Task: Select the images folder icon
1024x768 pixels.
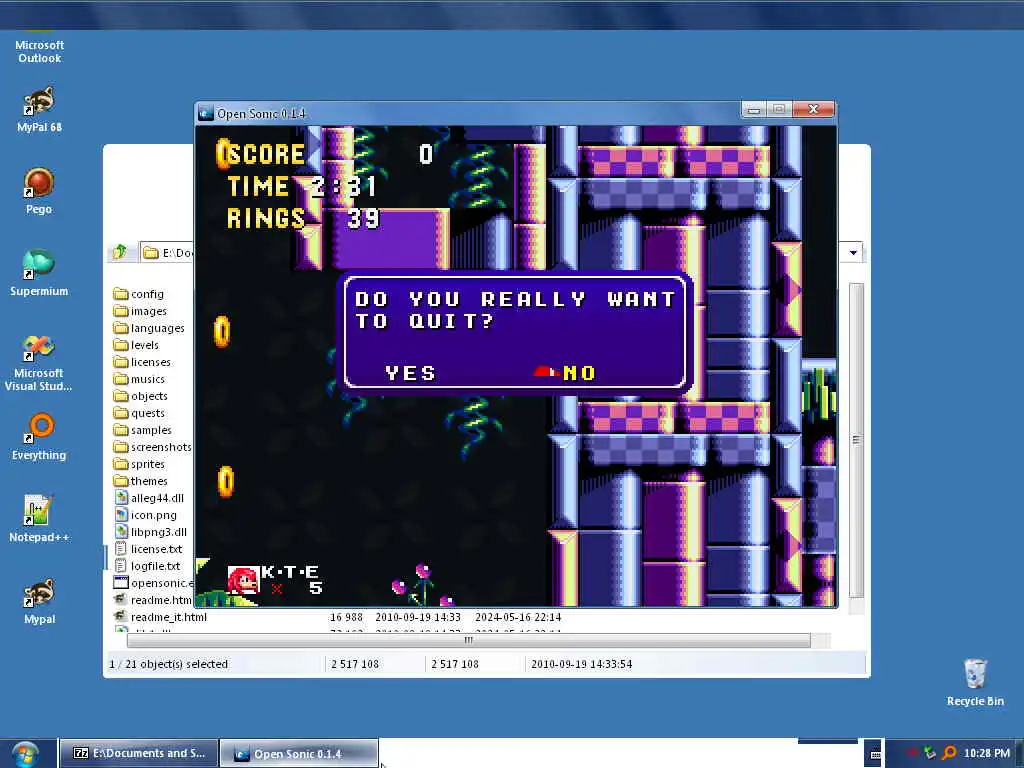Action: [120, 311]
